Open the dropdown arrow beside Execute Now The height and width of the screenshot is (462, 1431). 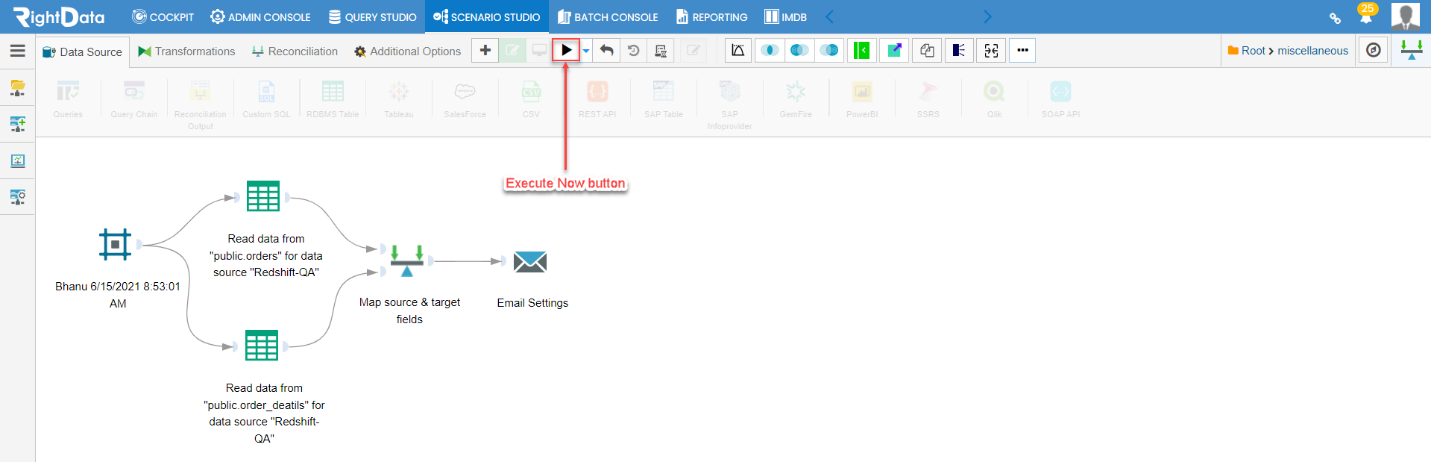click(587, 51)
